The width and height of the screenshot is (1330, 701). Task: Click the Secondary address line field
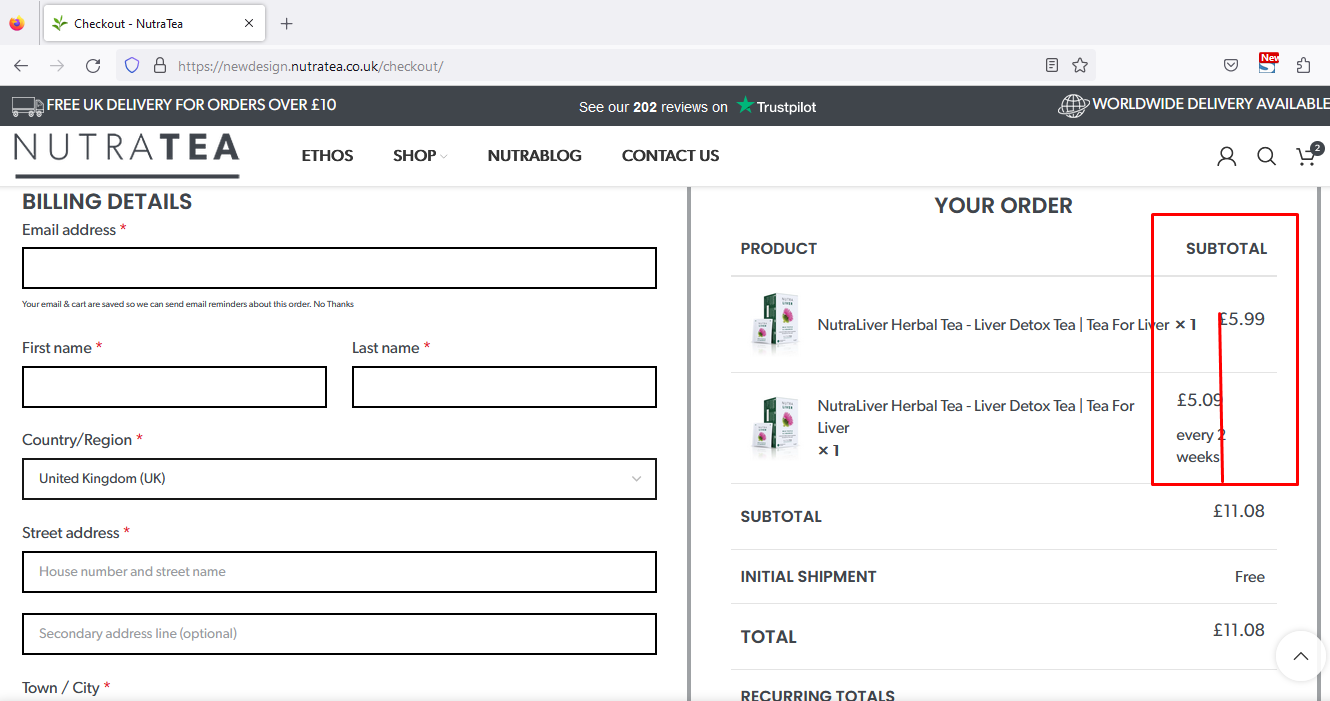point(339,634)
